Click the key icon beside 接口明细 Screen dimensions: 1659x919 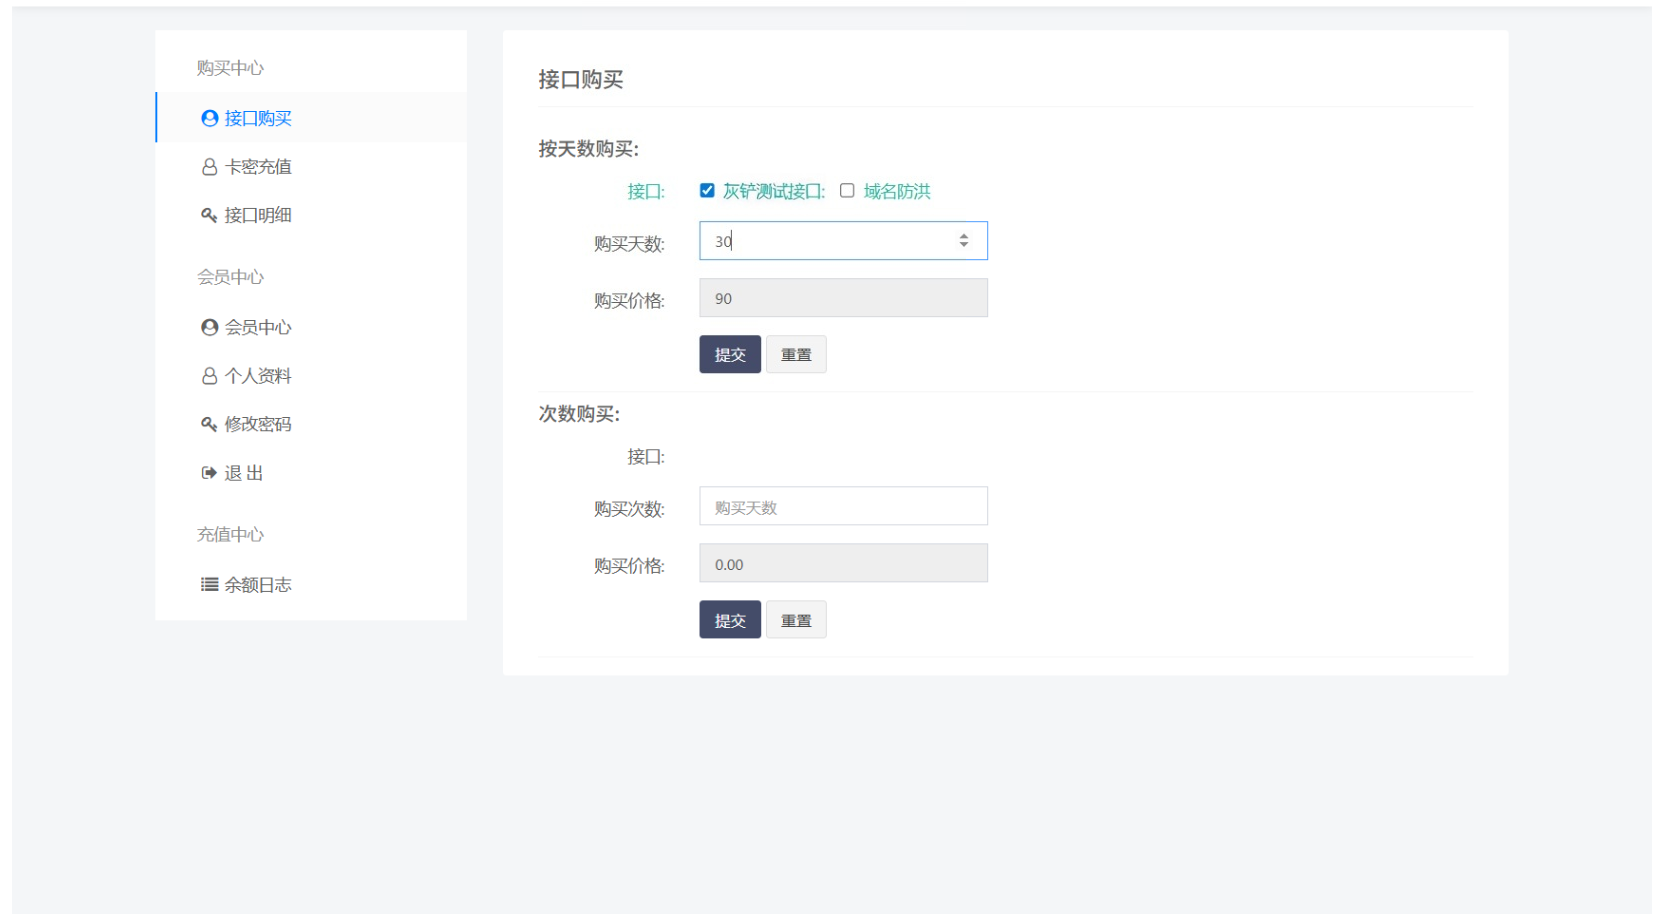pyautogui.click(x=209, y=215)
